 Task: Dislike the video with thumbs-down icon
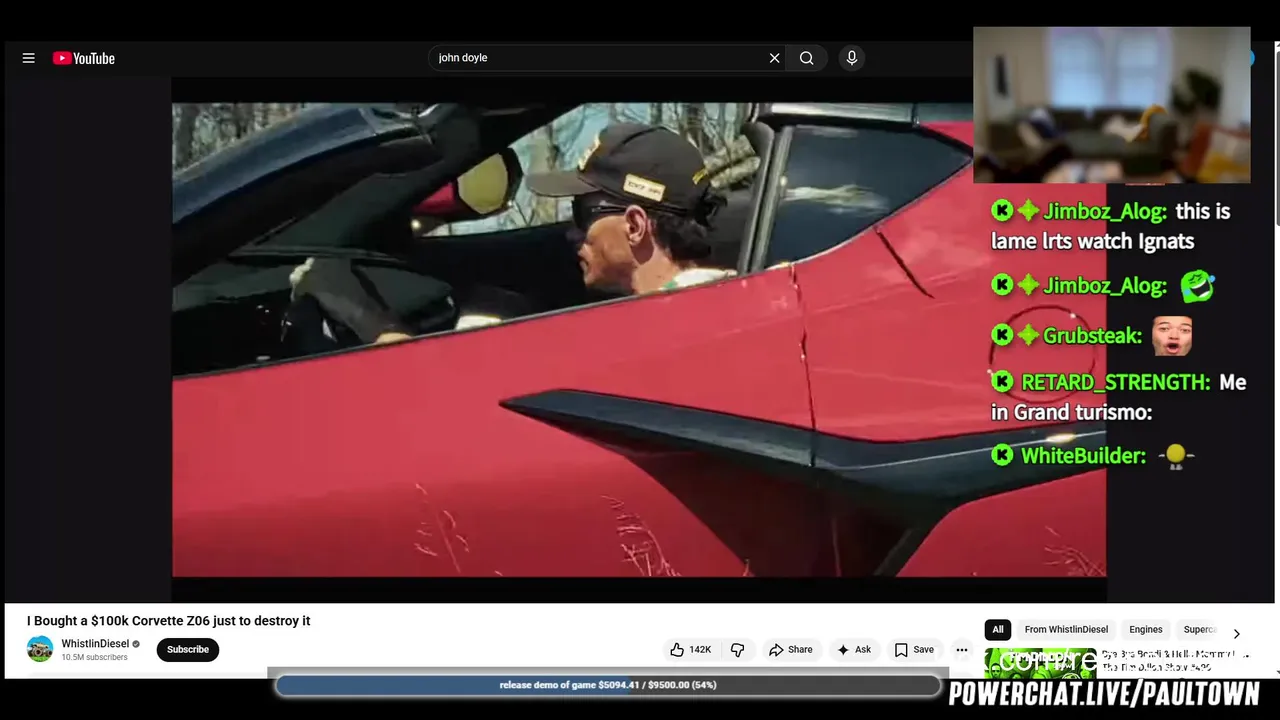(x=737, y=650)
